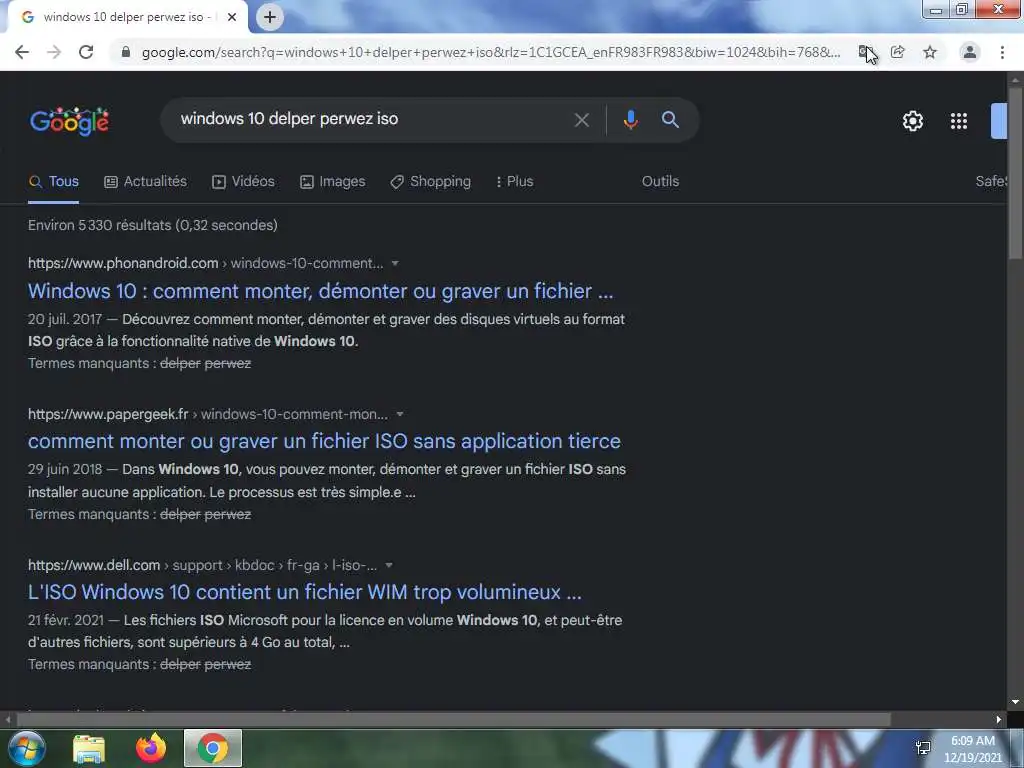Open the translate page icon in address bar
The height and width of the screenshot is (768, 1024).
click(865, 52)
